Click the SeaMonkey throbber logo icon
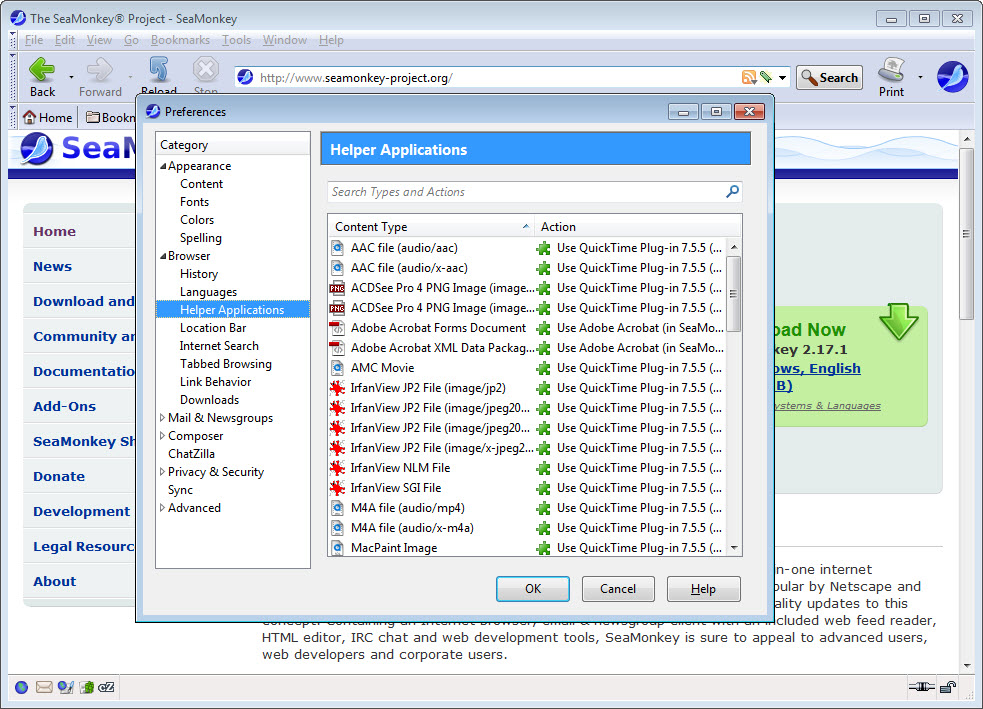Screen dimensions: 983x709 (x=952, y=76)
